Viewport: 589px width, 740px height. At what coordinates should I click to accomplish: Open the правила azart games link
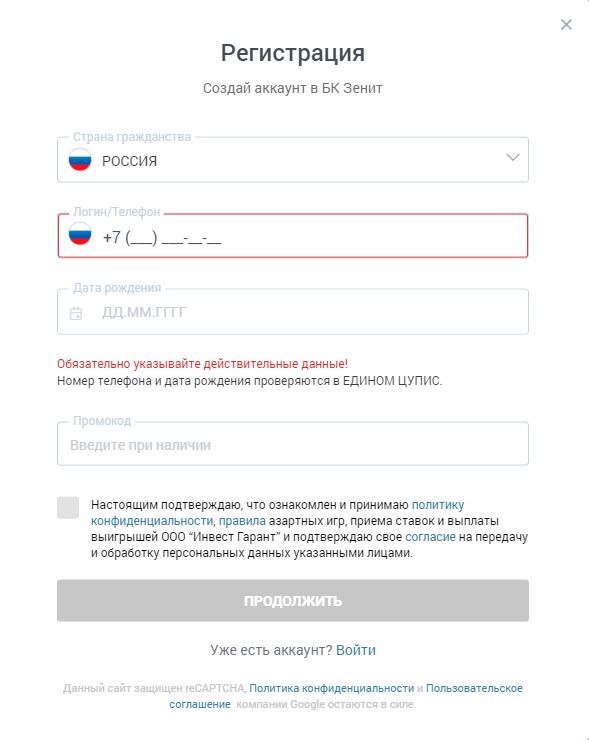(242, 521)
